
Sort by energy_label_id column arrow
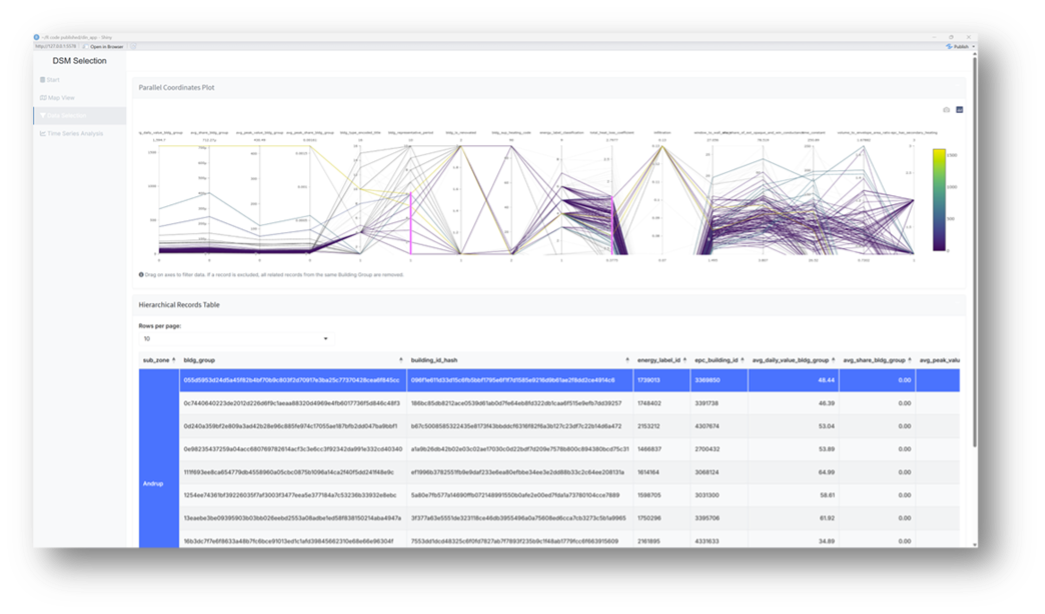(x=684, y=360)
